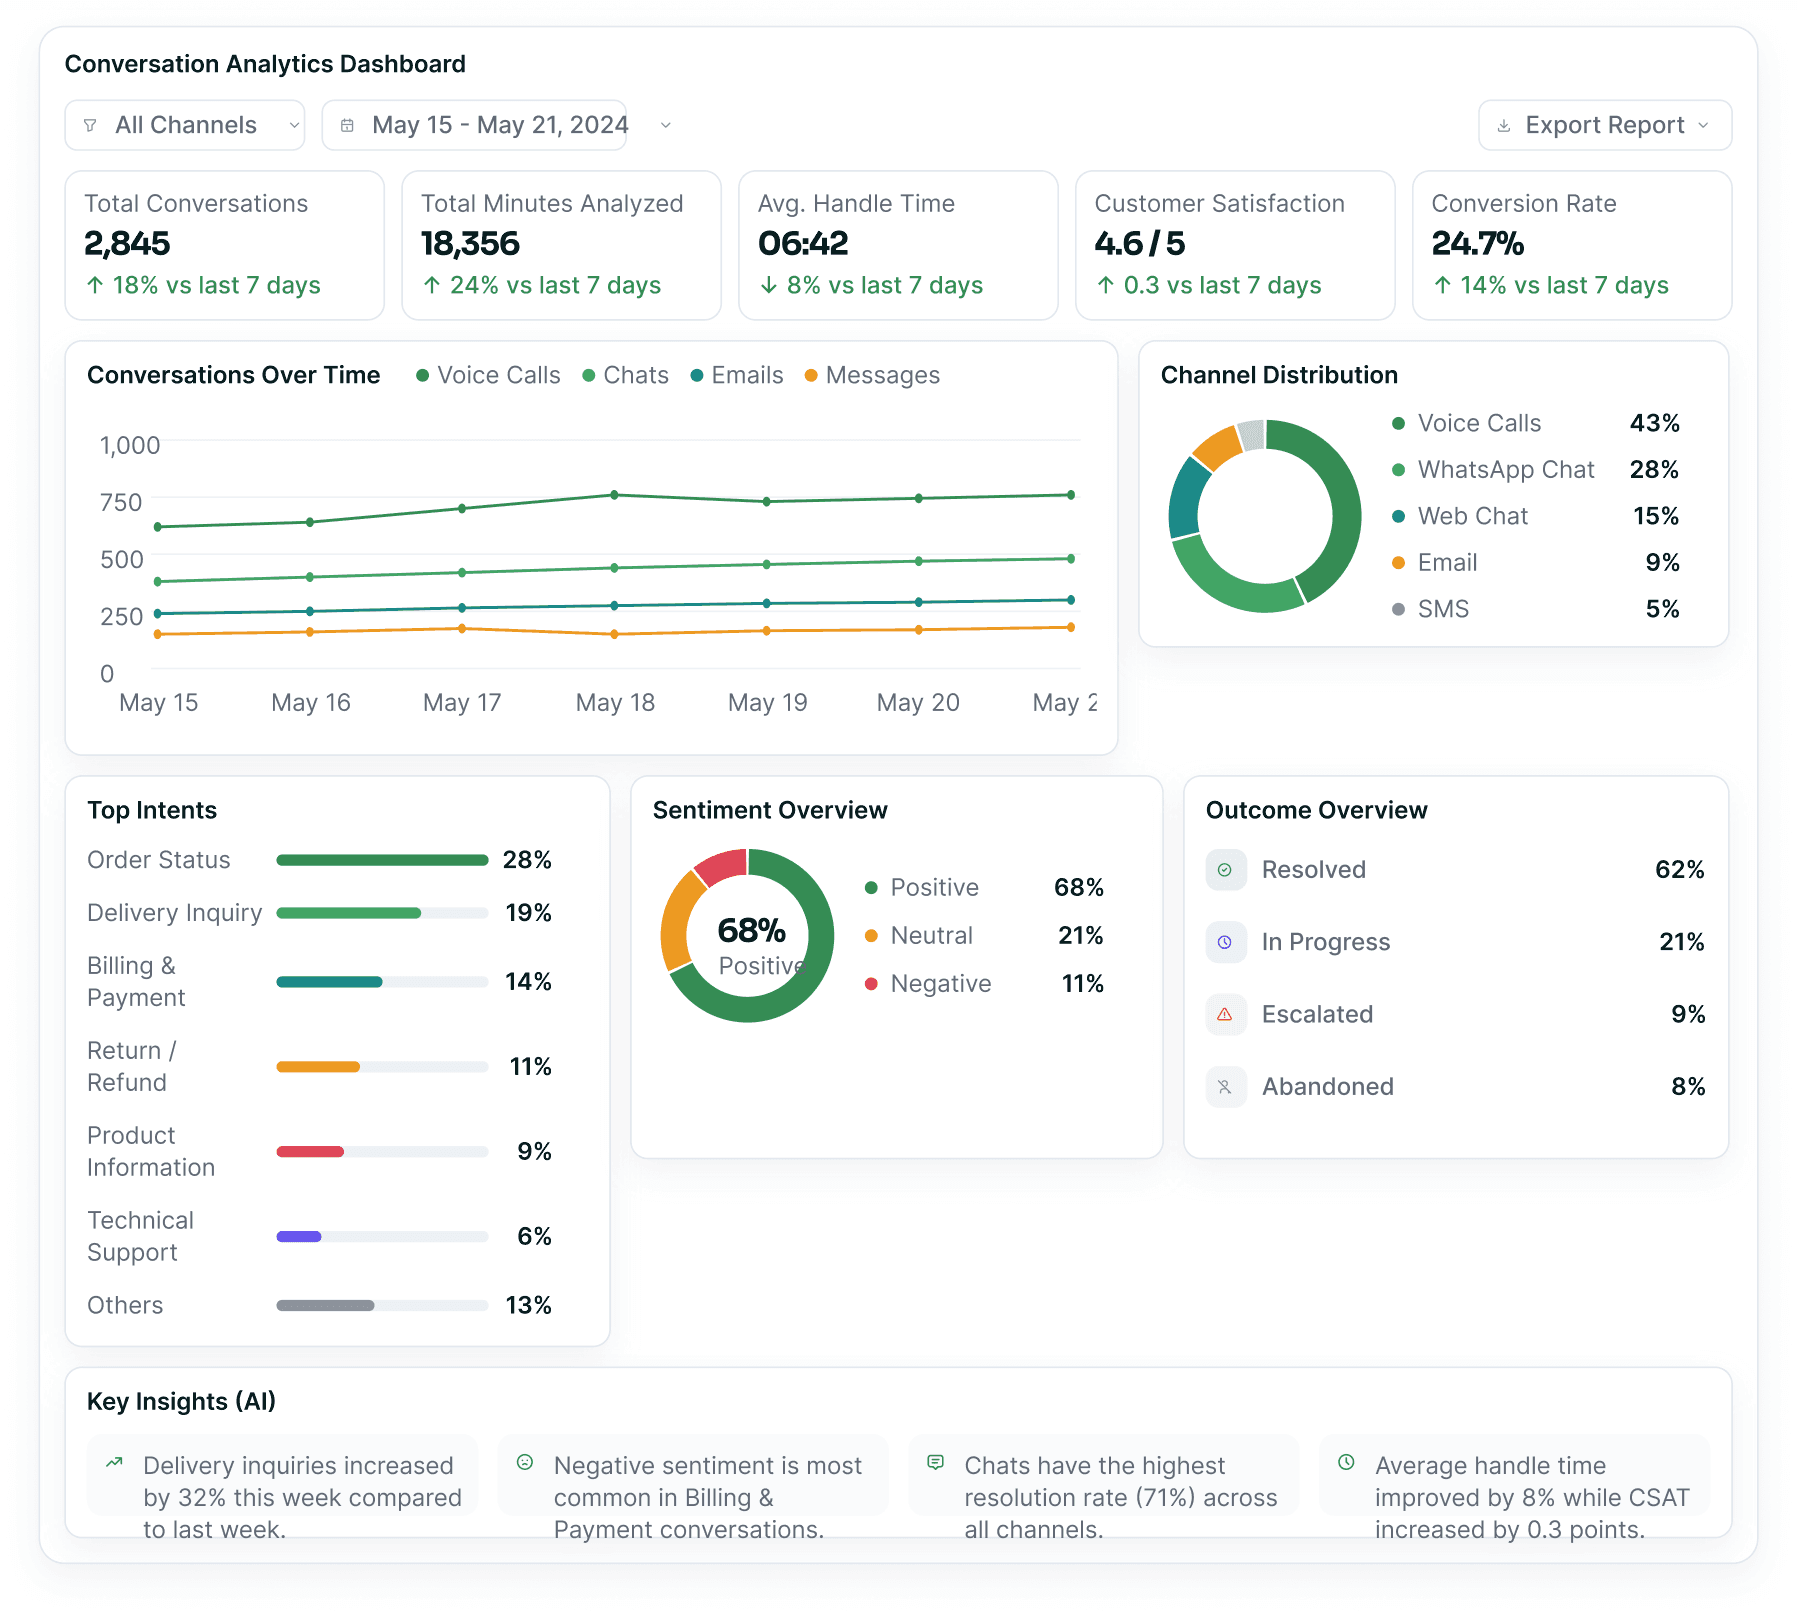Image resolution: width=1798 pixels, height=1616 pixels.
Task: Click the sentiment donut chart center 68%
Action: tap(751, 931)
